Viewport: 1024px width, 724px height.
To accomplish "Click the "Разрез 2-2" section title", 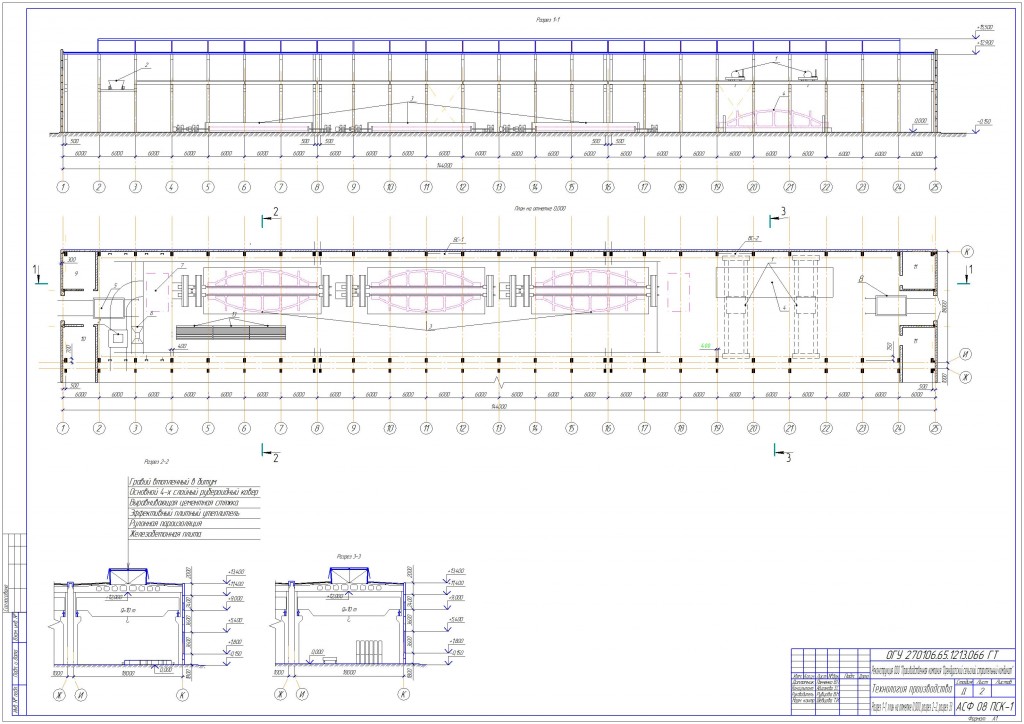I will coord(157,462).
